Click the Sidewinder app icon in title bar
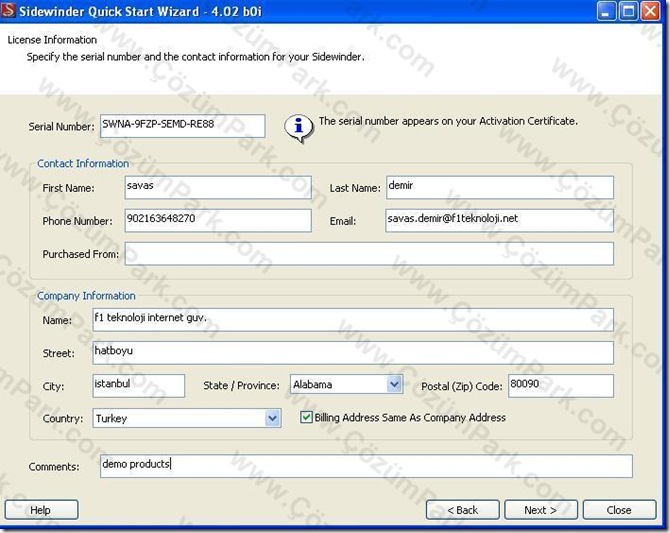Screen dimensions: 670x533 [x=9, y=10]
